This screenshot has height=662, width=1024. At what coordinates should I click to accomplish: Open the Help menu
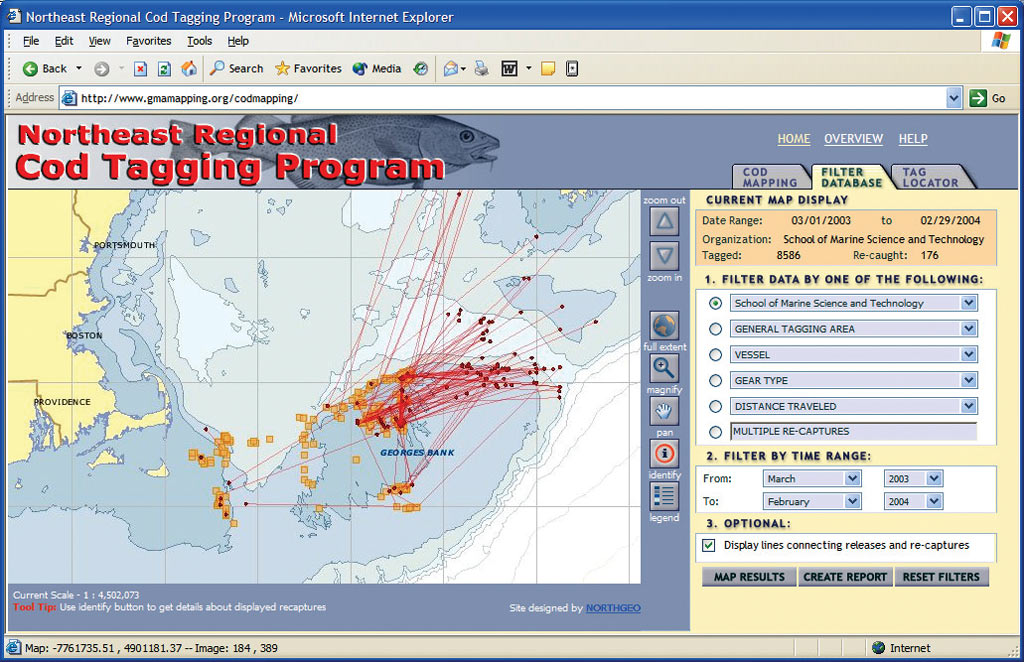click(238, 41)
